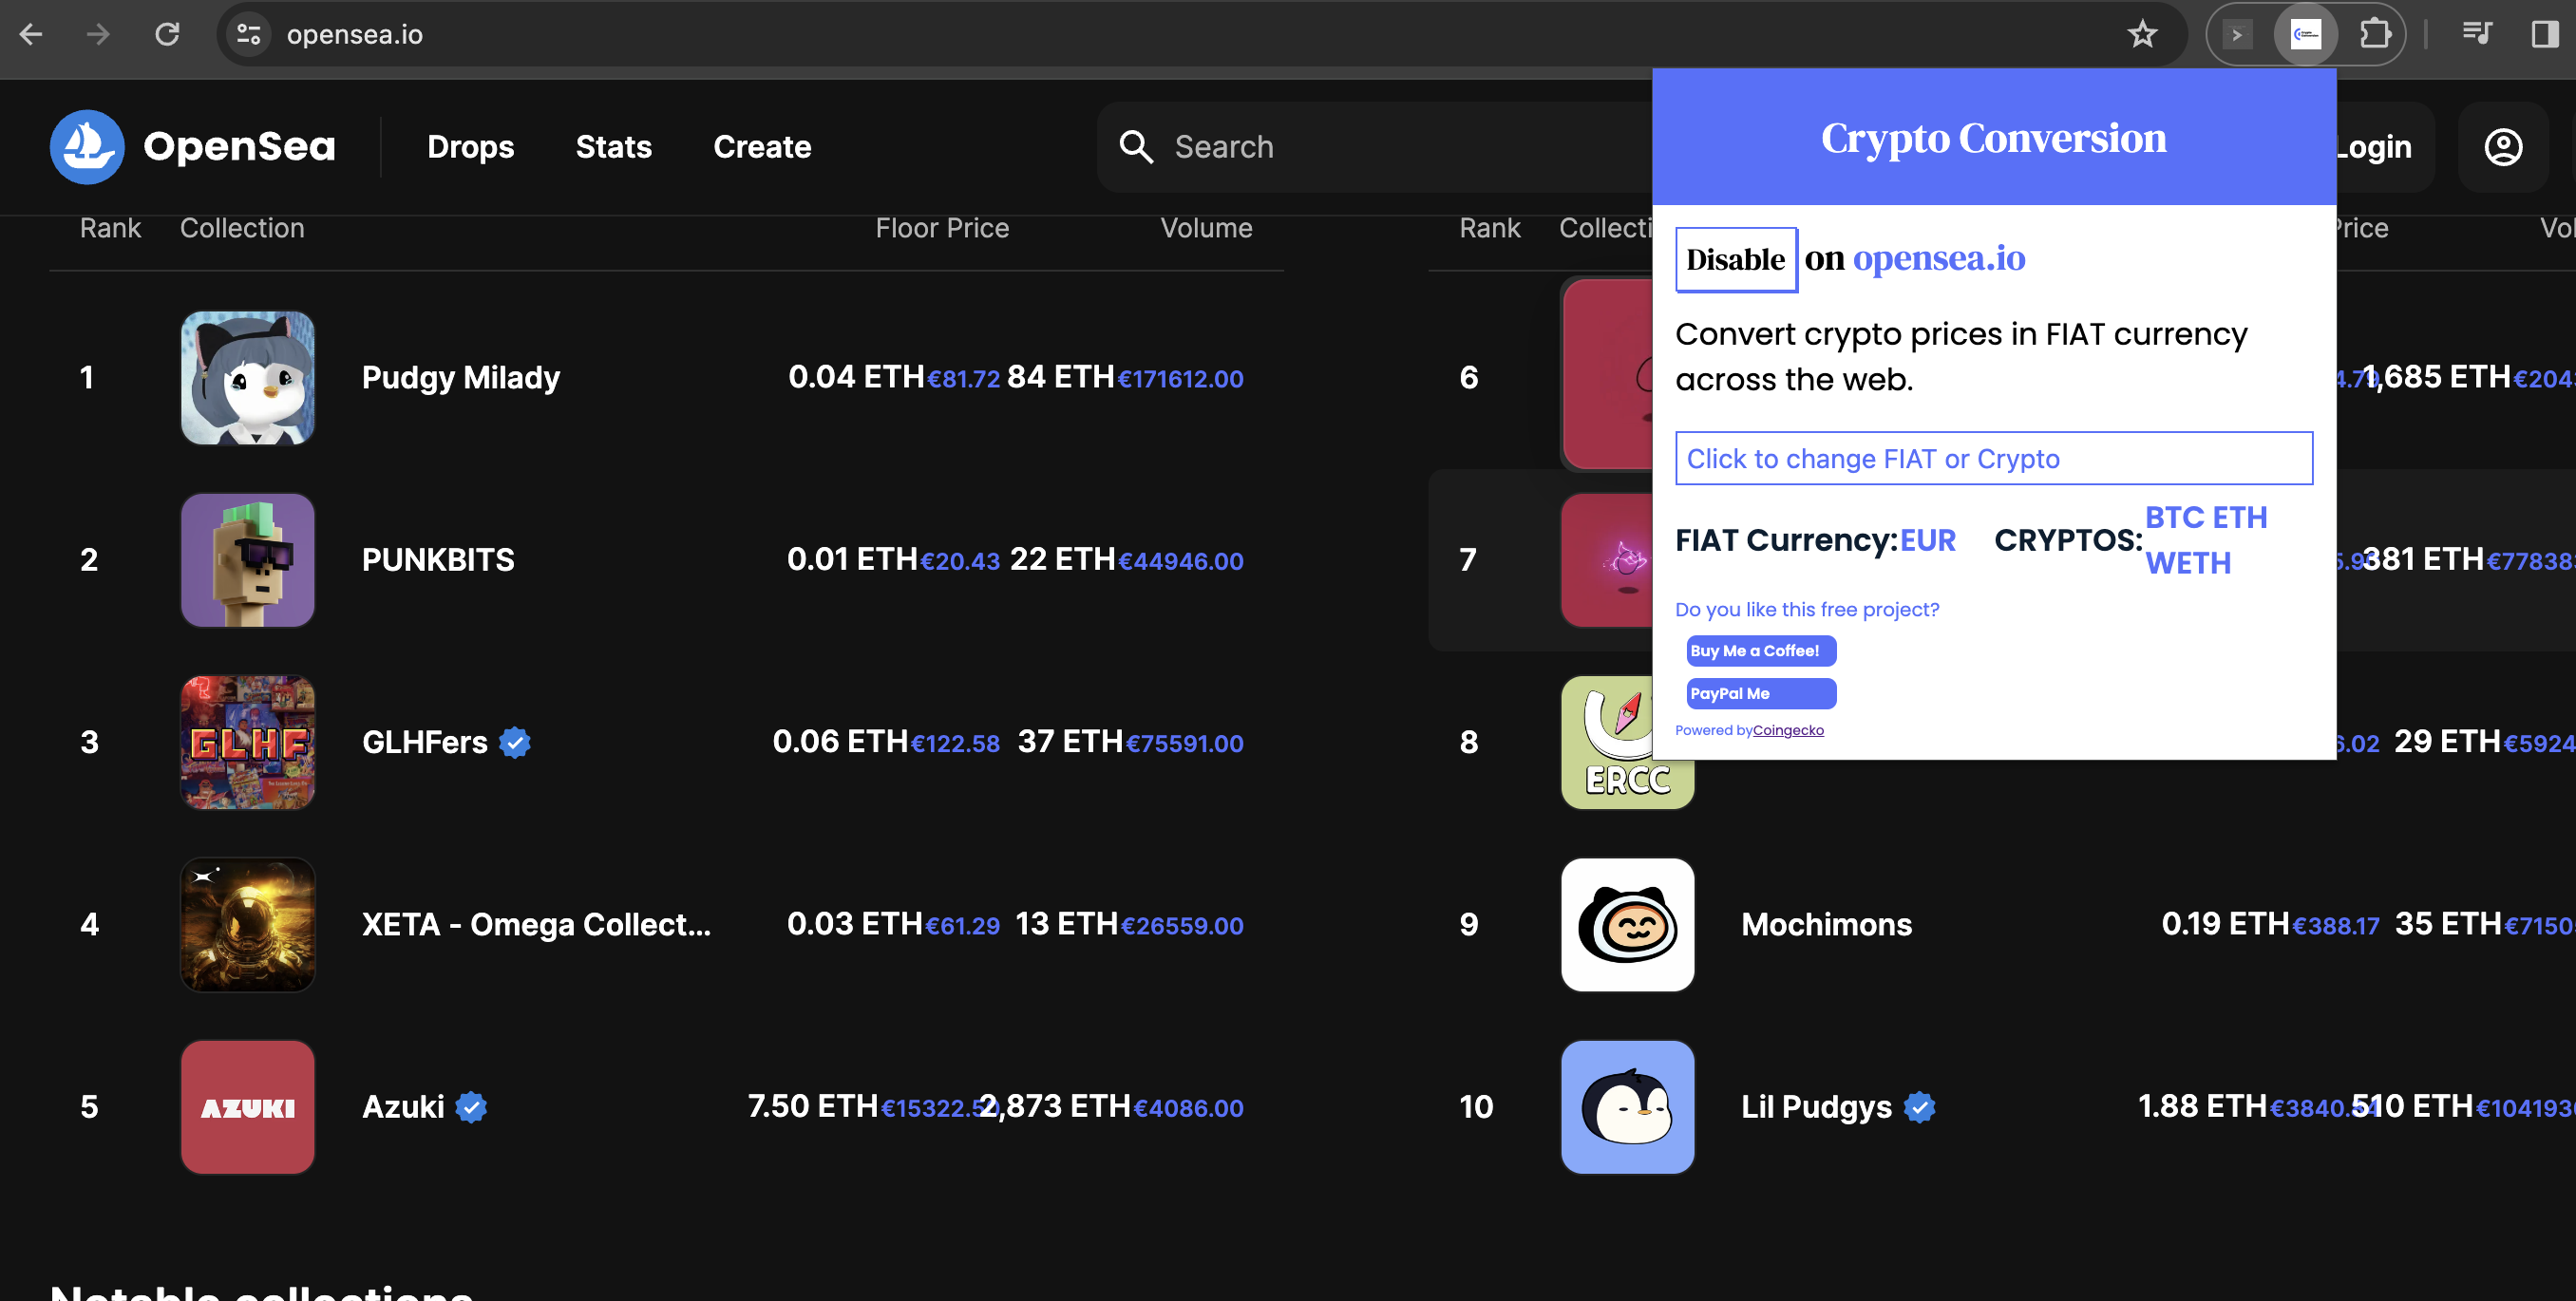Open the Coingecko link
2576x1301 pixels.
click(1788, 730)
